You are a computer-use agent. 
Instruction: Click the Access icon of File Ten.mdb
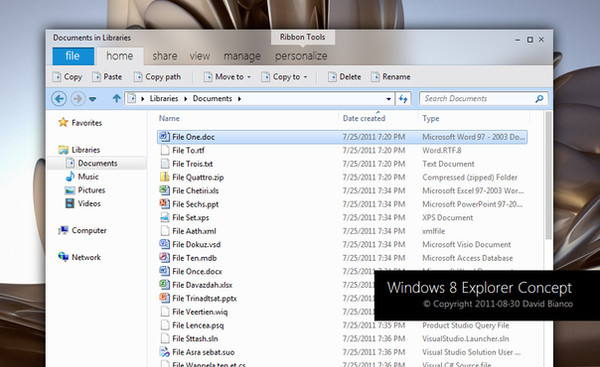pos(165,258)
